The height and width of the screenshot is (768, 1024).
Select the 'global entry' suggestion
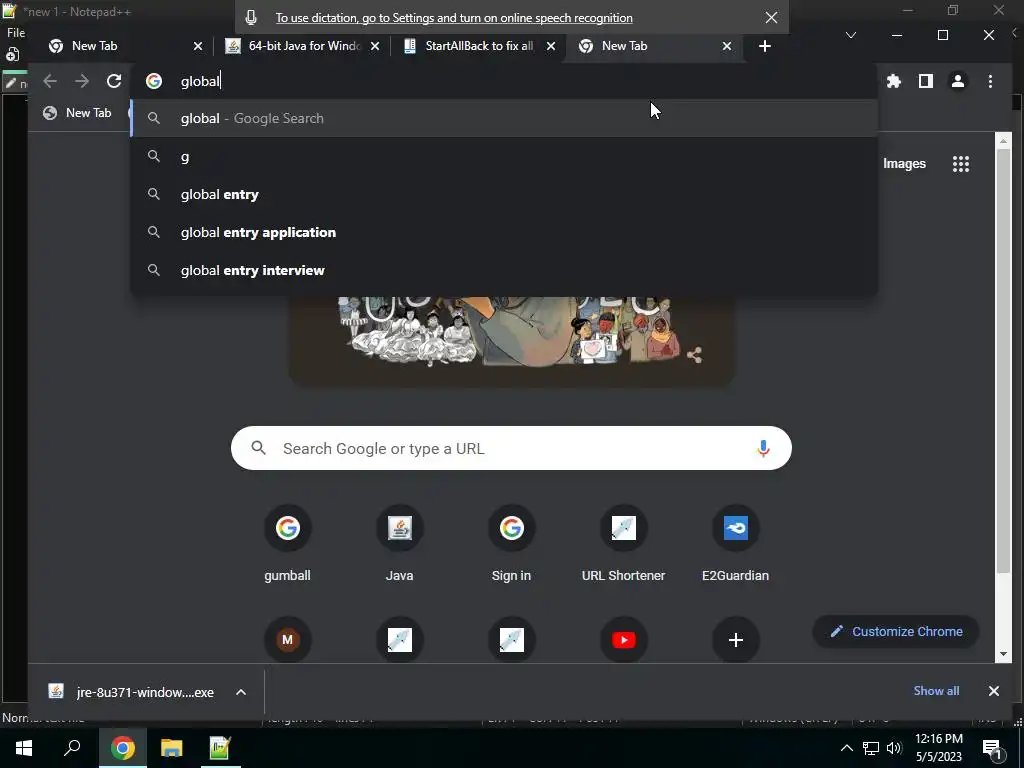tap(504, 195)
